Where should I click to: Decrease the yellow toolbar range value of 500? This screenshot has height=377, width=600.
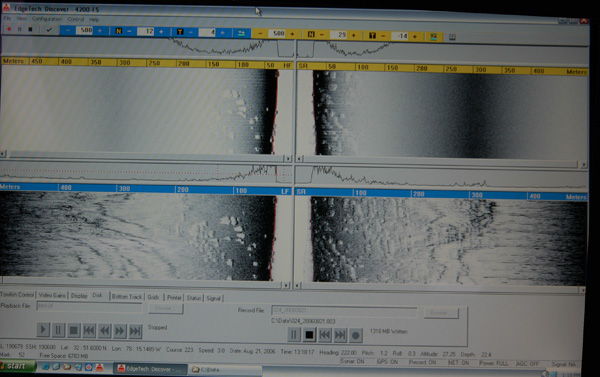pyautogui.click(x=261, y=34)
